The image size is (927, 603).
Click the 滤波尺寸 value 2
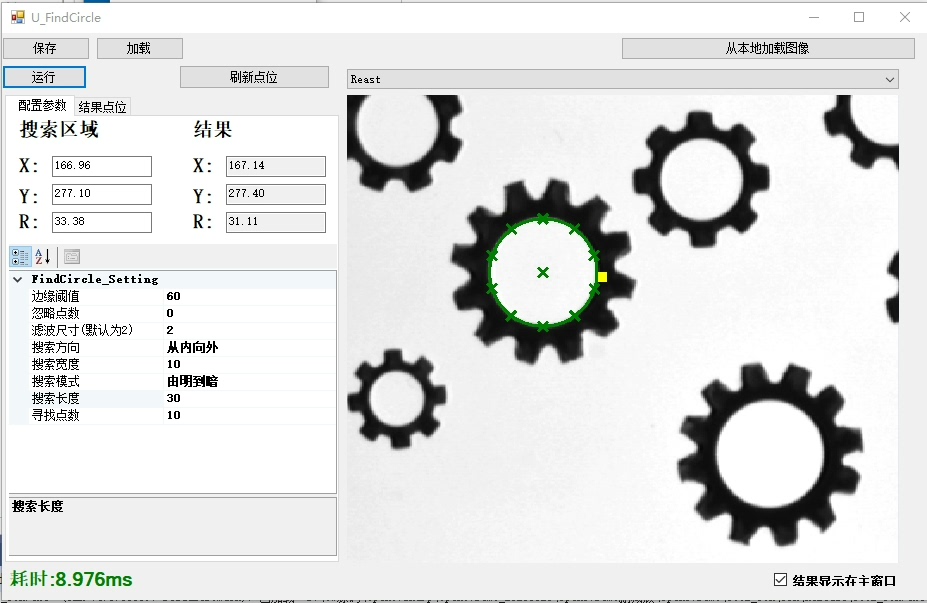pyautogui.click(x=170, y=330)
